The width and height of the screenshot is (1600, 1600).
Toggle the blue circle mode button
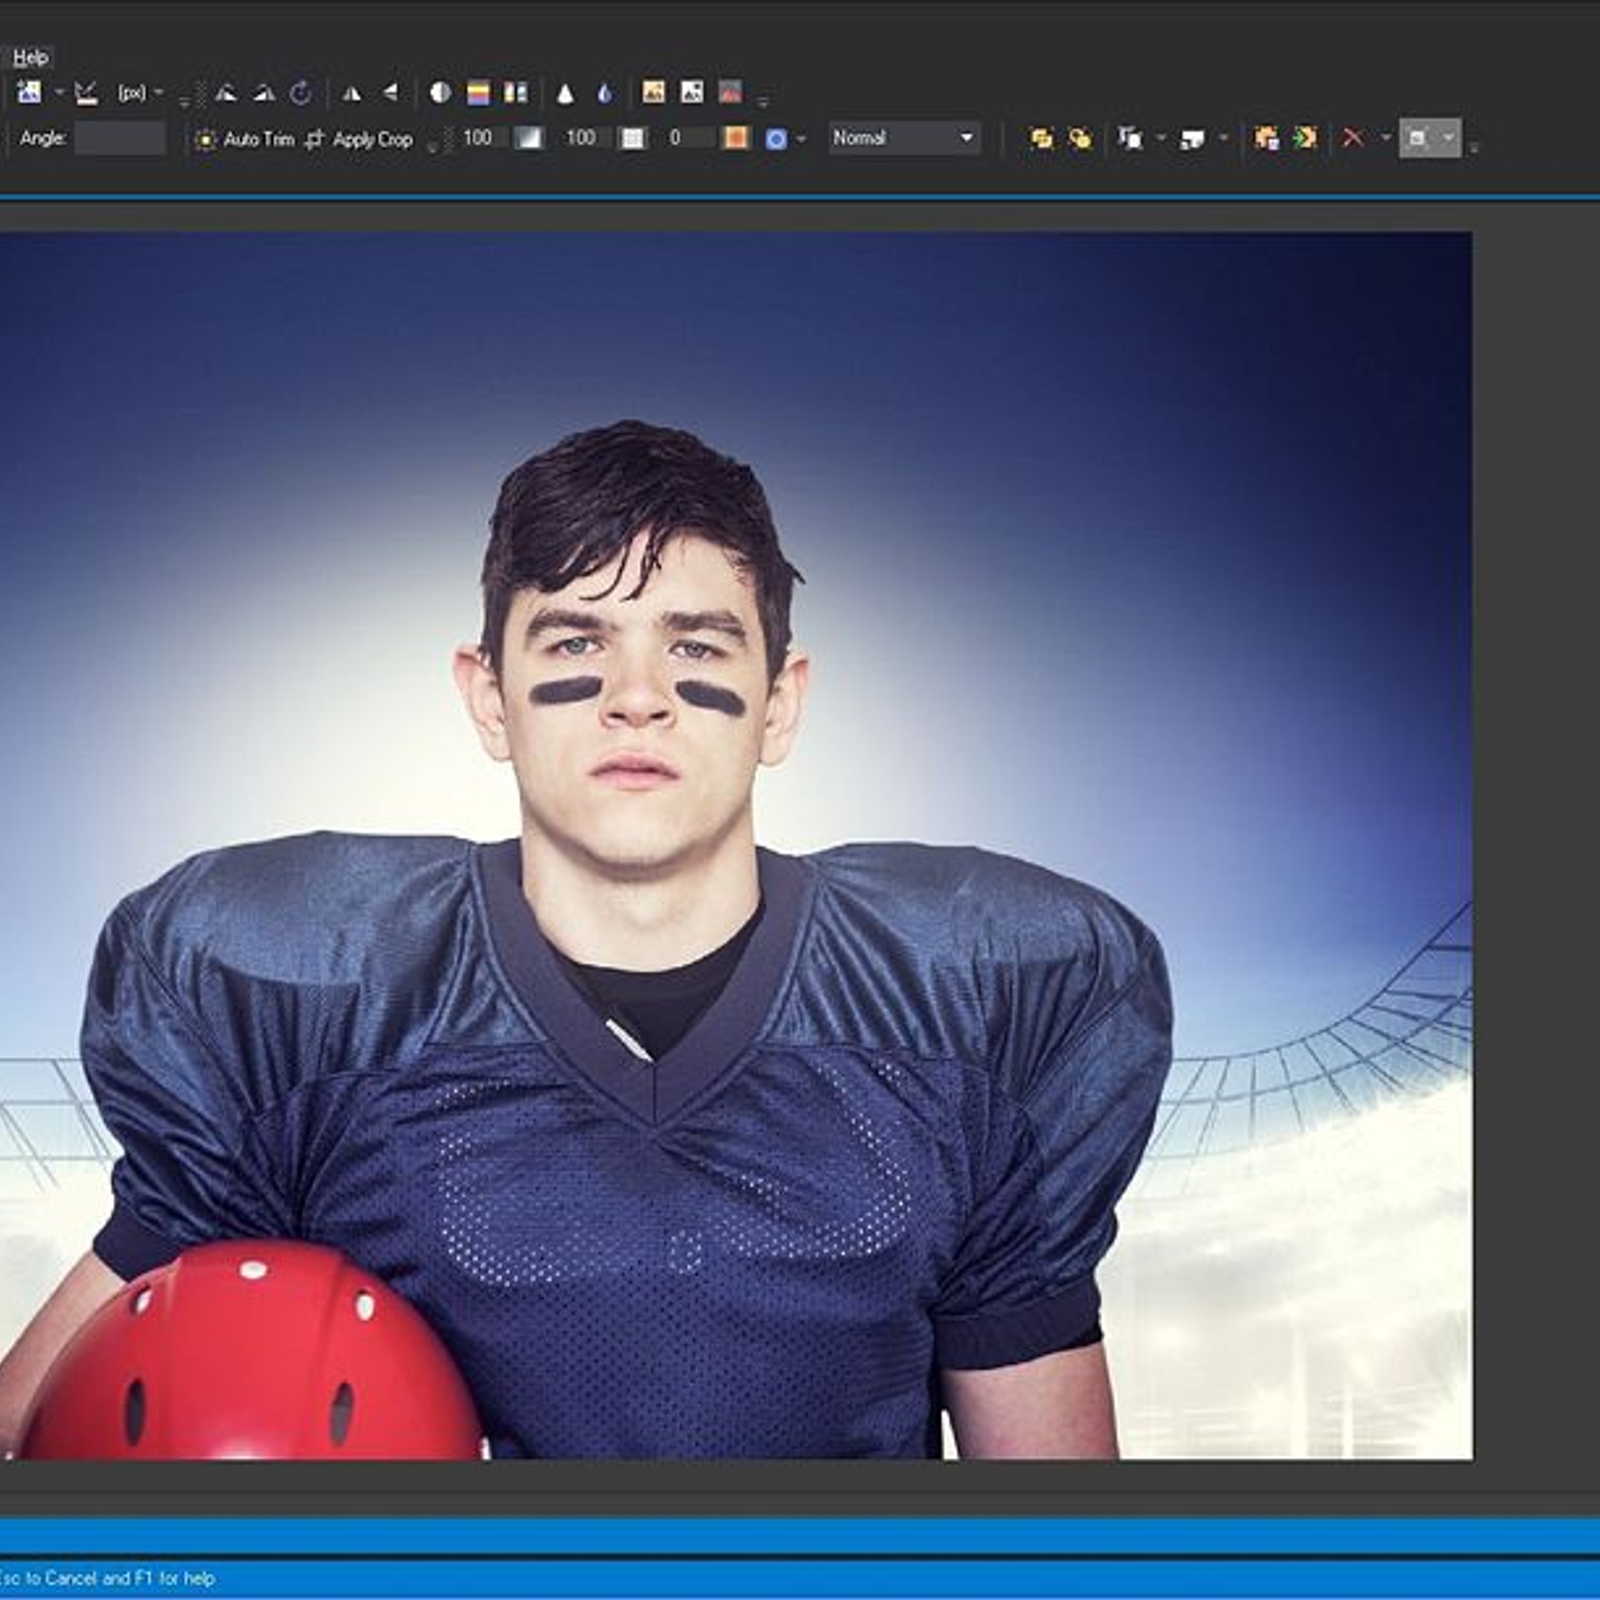(x=776, y=139)
